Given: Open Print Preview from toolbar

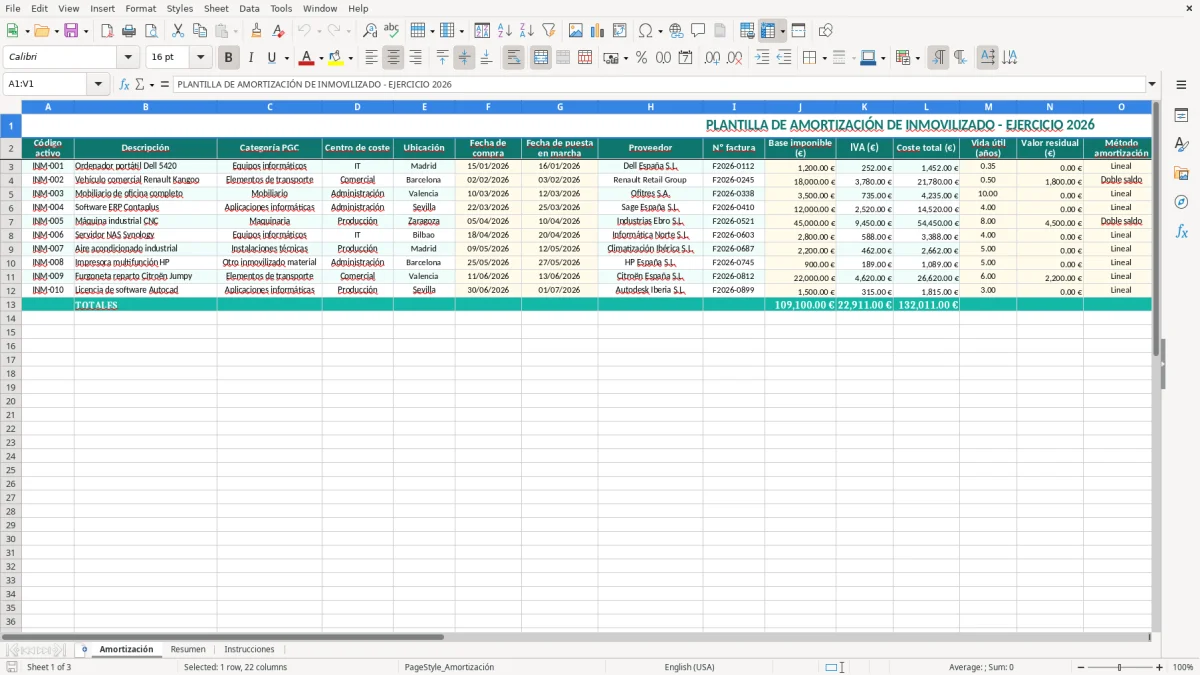Looking at the screenshot, I should click(x=151, y=31).
